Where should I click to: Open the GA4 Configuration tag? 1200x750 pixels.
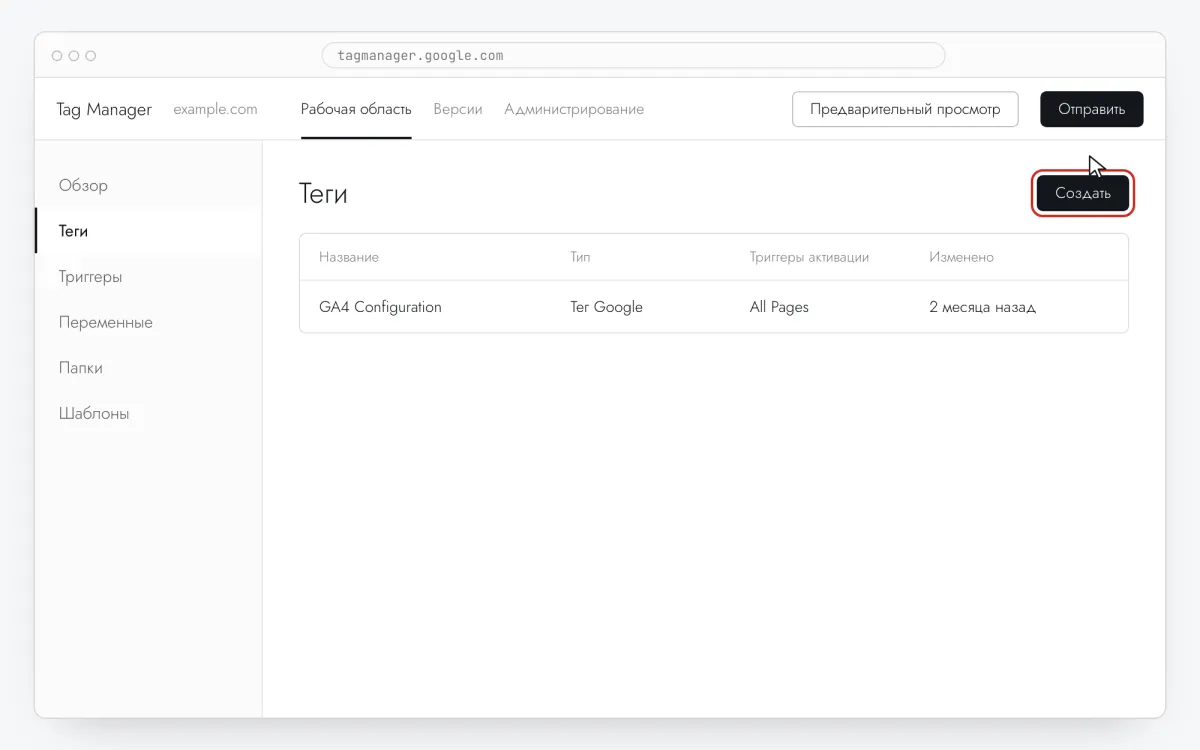click(x=380, y=307)
